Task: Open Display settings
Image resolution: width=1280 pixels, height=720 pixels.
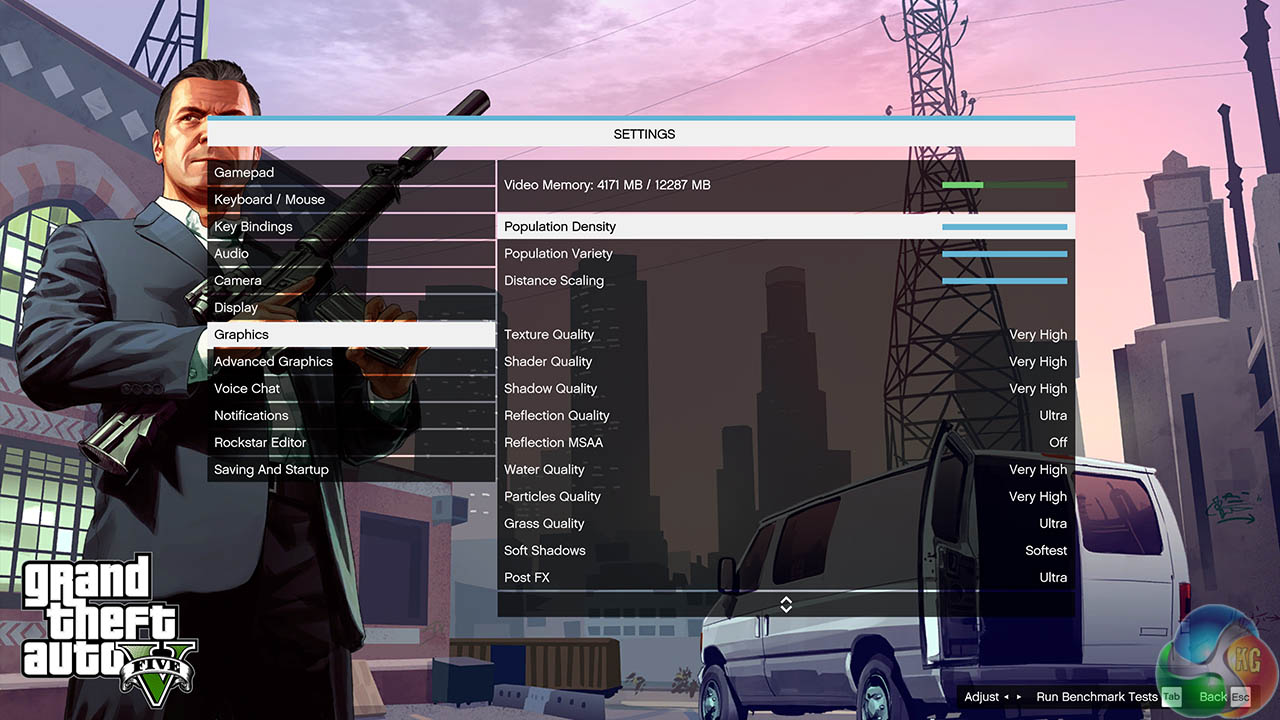Action: click(351, 308)
